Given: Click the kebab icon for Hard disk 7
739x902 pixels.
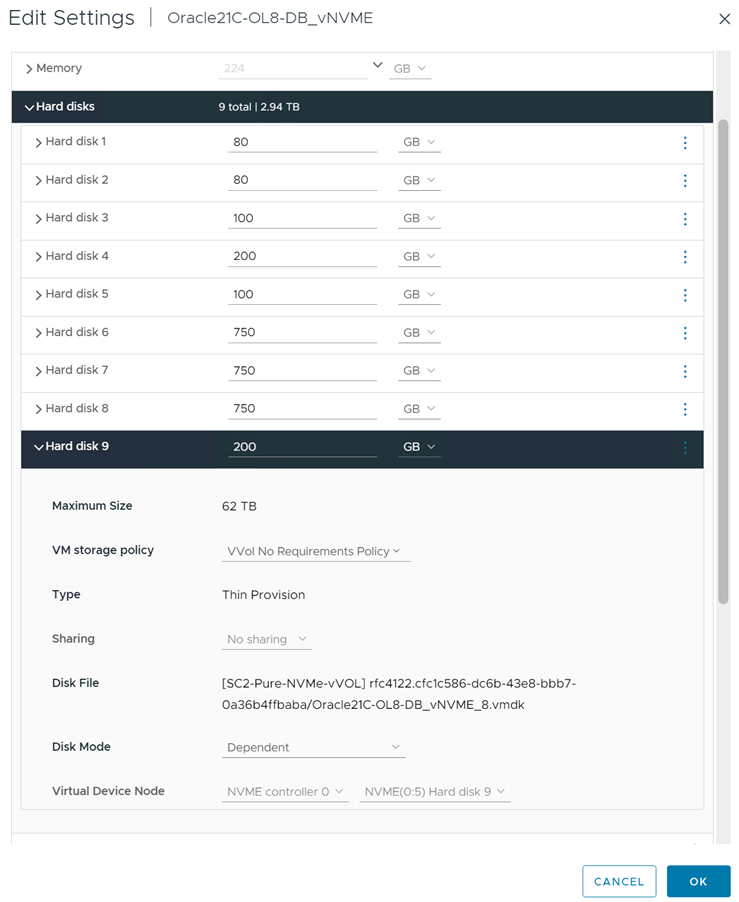Looking at the screenshot, I should click(x=685, y=371).
